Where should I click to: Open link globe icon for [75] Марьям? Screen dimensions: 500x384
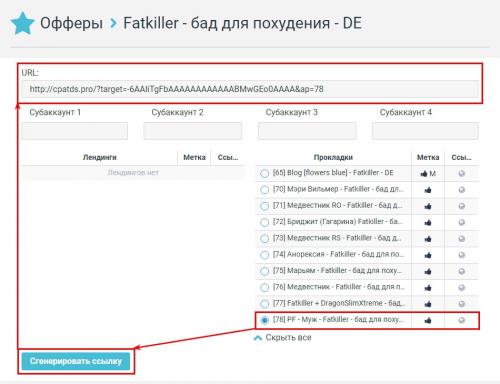click(462, 271)
